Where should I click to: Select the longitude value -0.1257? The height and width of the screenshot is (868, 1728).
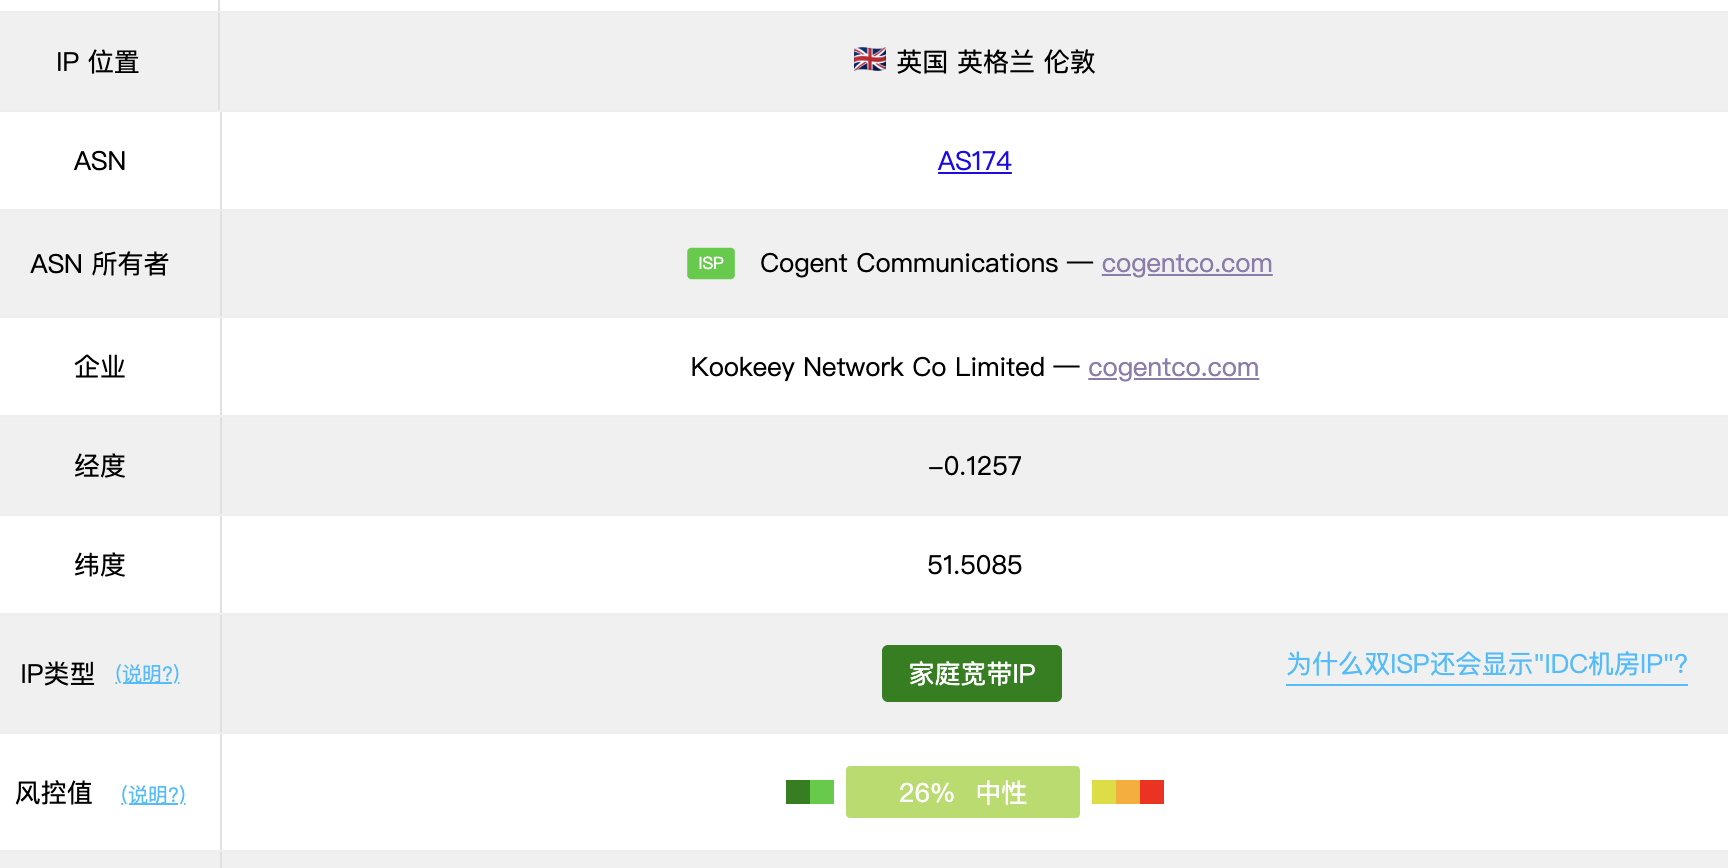click(975, 466)
